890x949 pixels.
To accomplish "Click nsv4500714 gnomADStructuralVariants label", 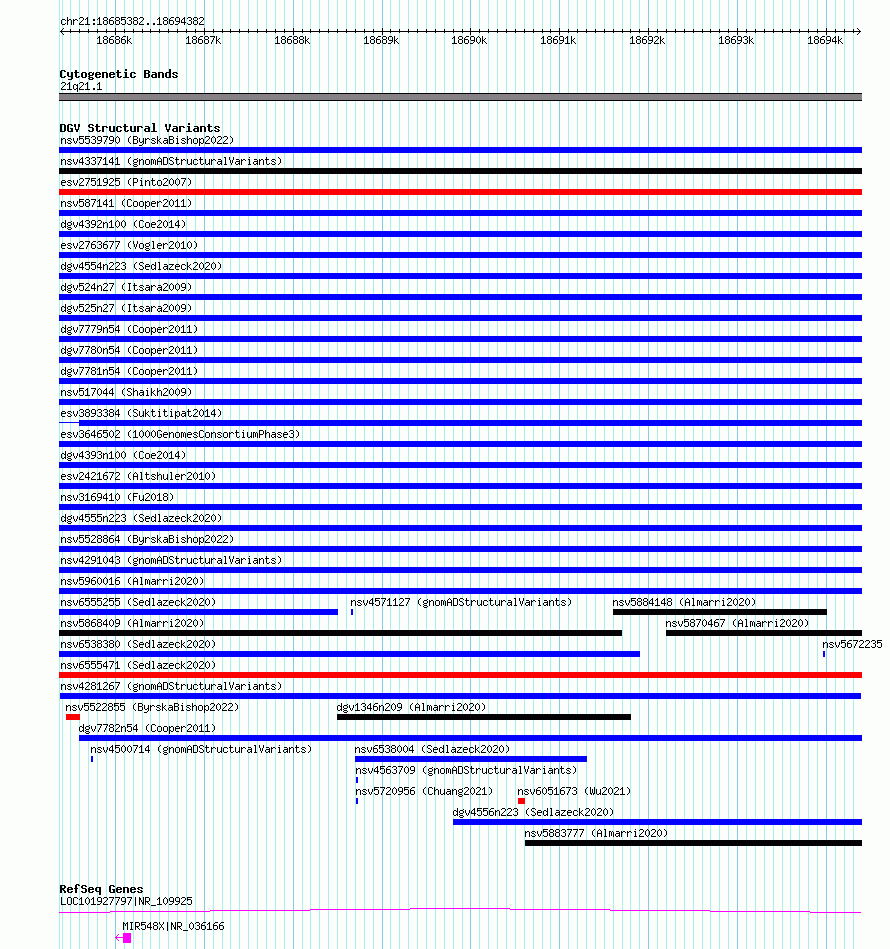I will 201,749.
